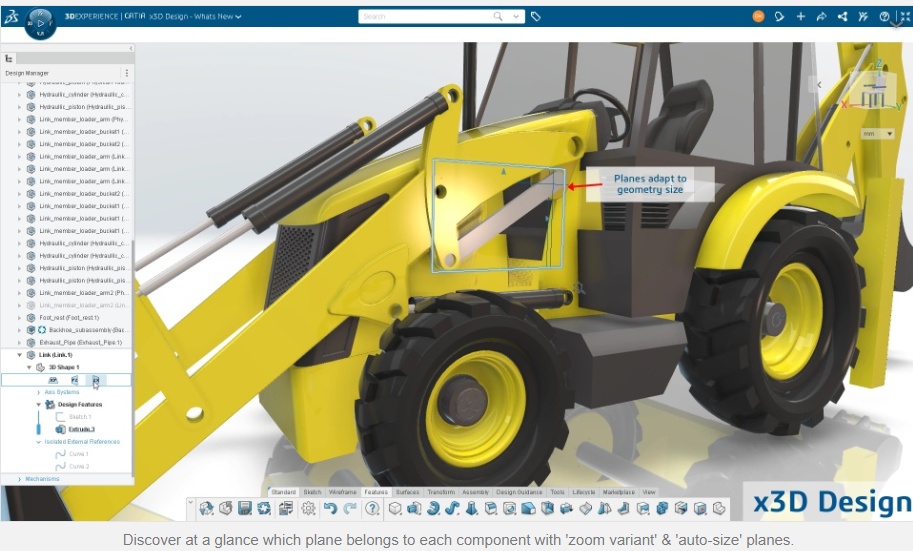This screenshot has width=913, height=551.
Task: Select the Loft feature icon
Action: pos(472,508)
